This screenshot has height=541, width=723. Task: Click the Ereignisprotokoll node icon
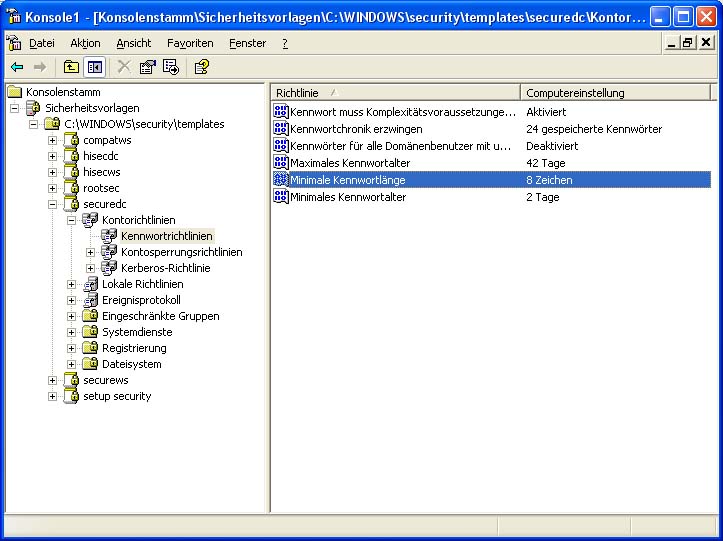pyautogui.click(x=90, y=300)
